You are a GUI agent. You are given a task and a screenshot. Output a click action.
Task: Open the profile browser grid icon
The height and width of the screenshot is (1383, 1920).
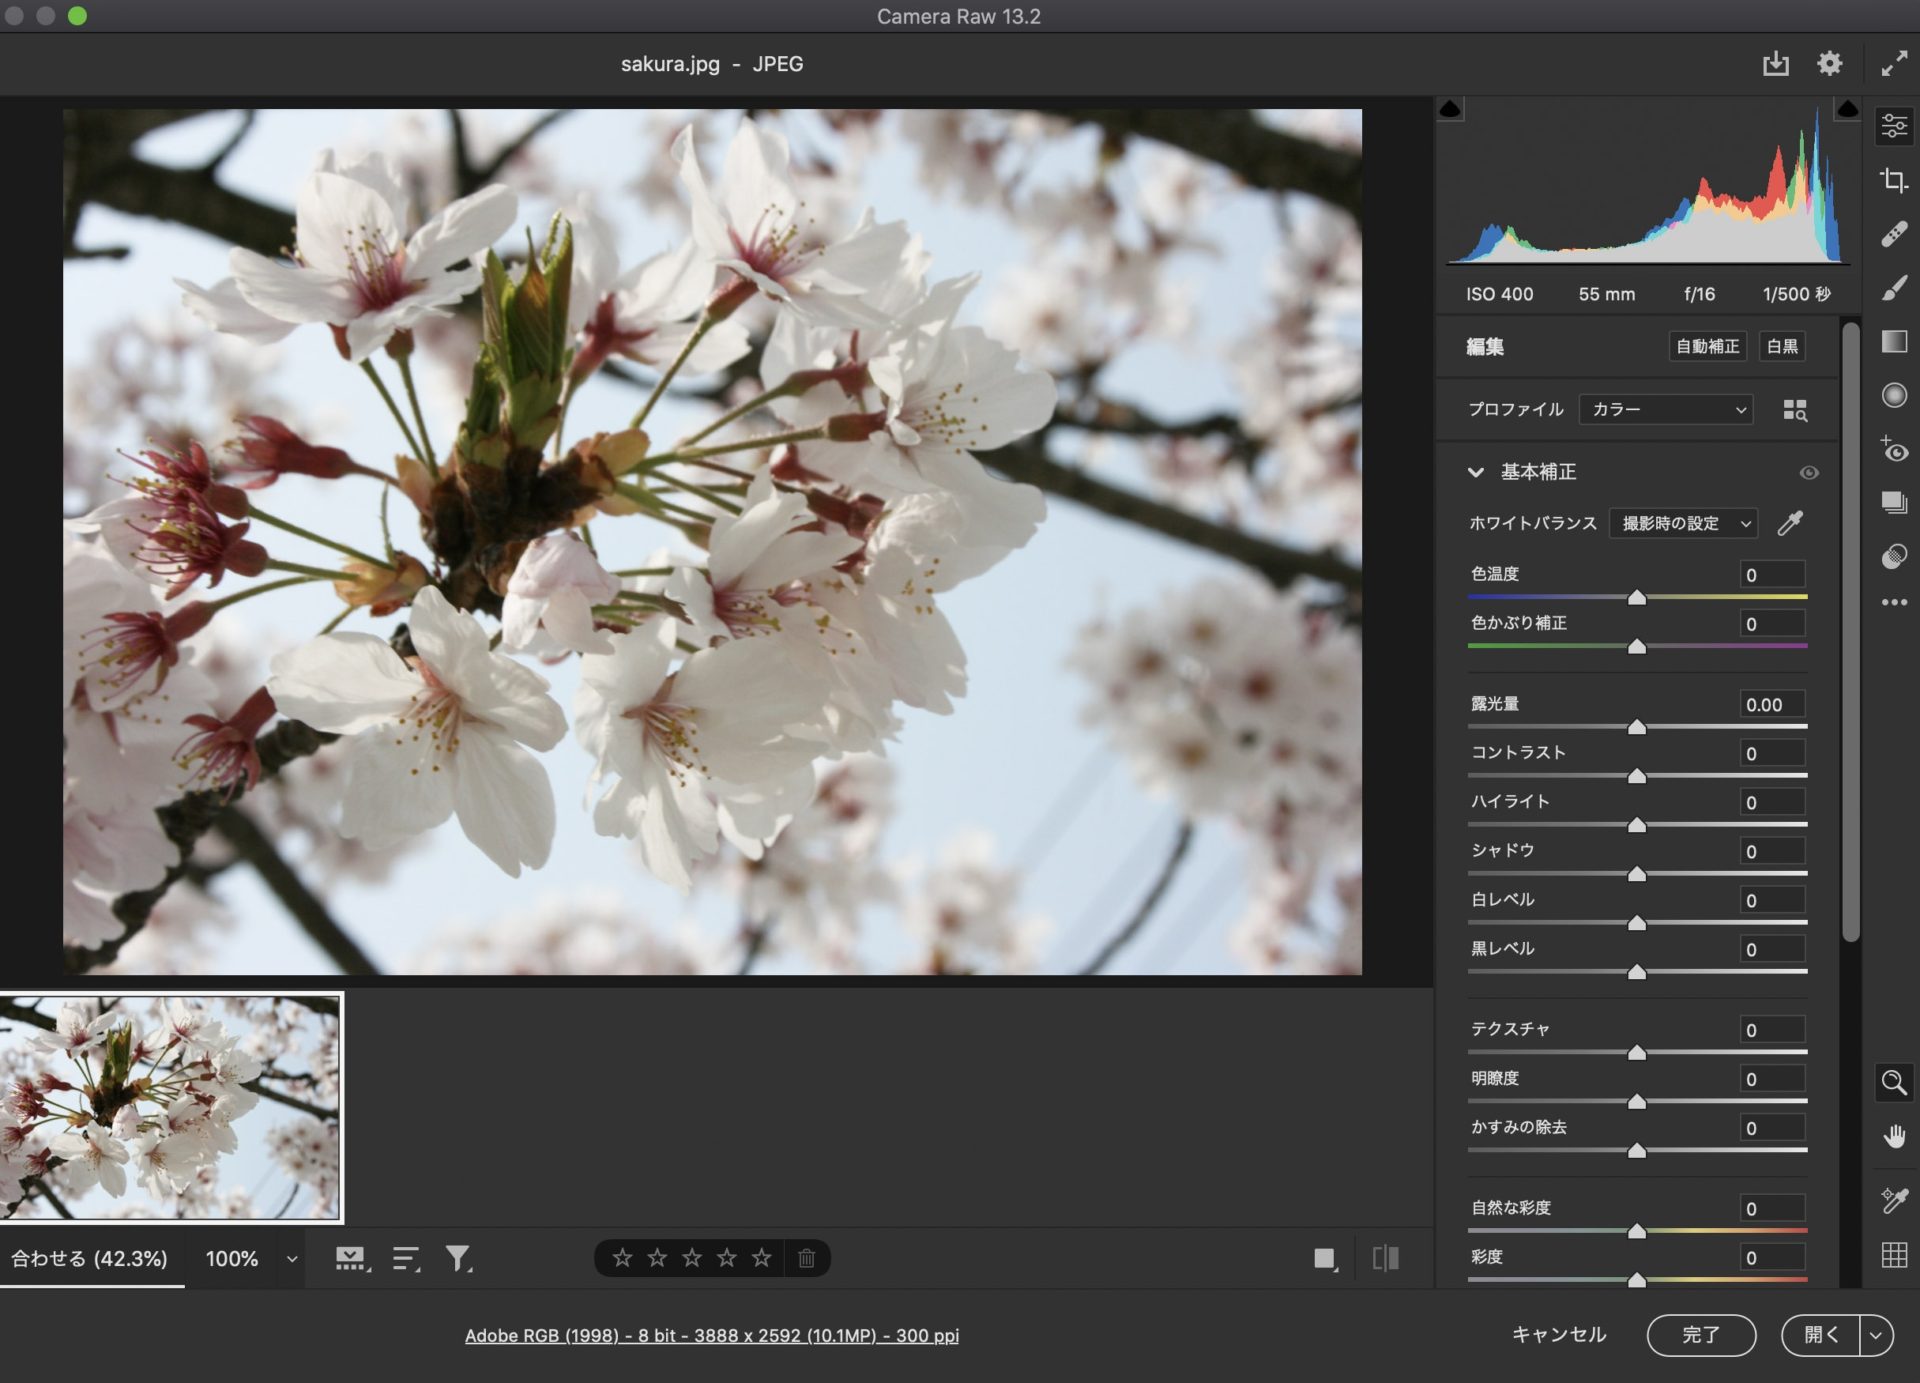(1795, 410)
